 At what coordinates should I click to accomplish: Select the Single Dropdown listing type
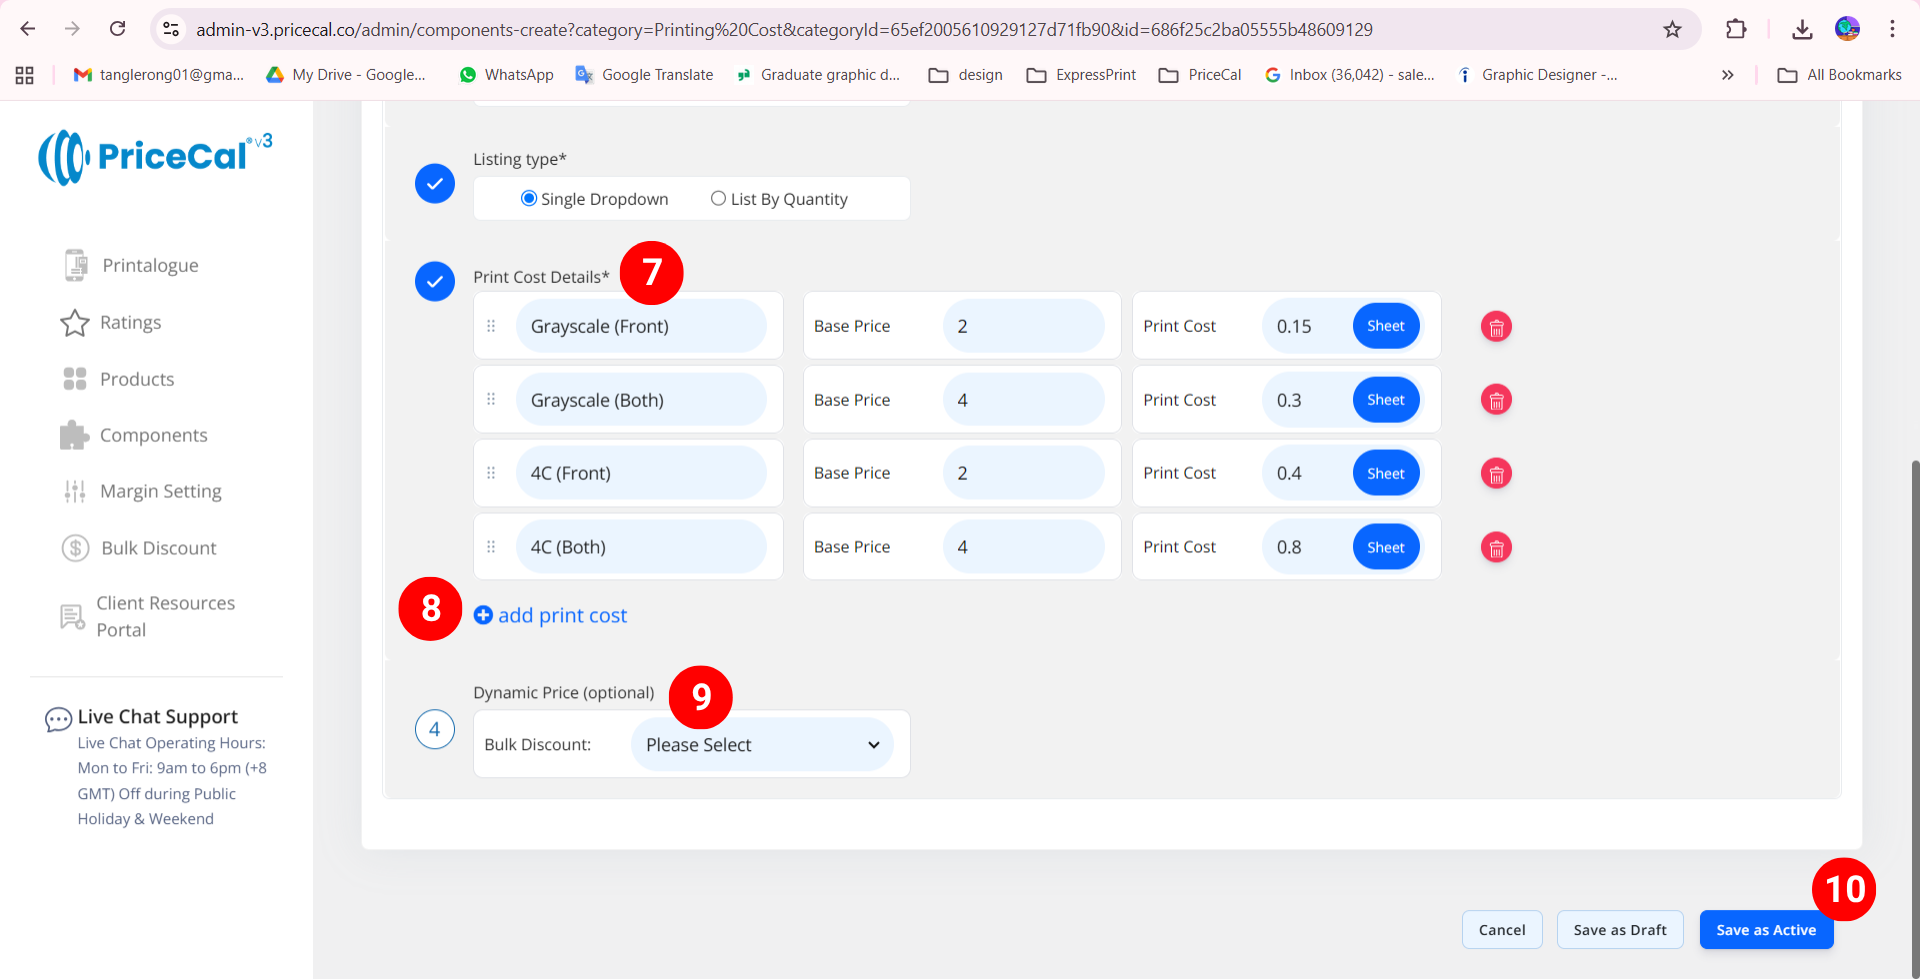coord(529,199)
